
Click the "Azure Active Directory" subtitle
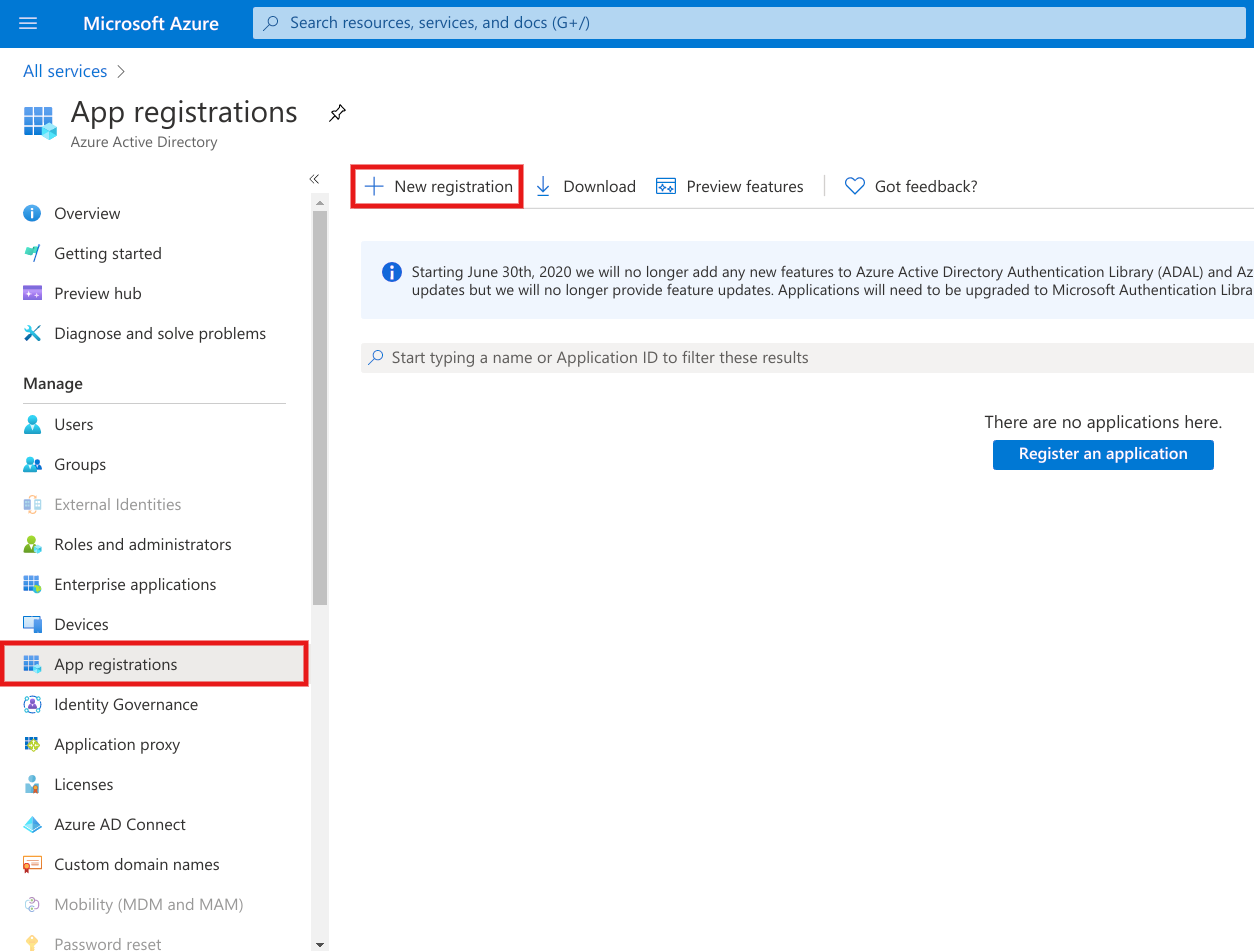point(144,142)
